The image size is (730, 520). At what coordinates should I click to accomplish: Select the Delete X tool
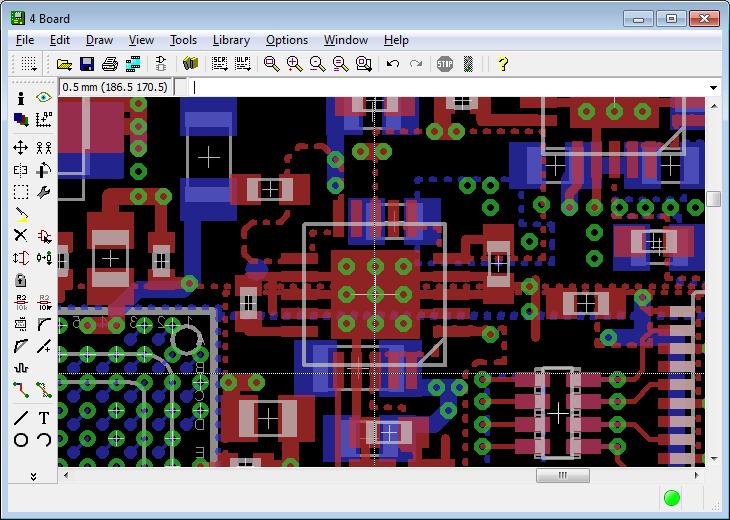(20, 236)
